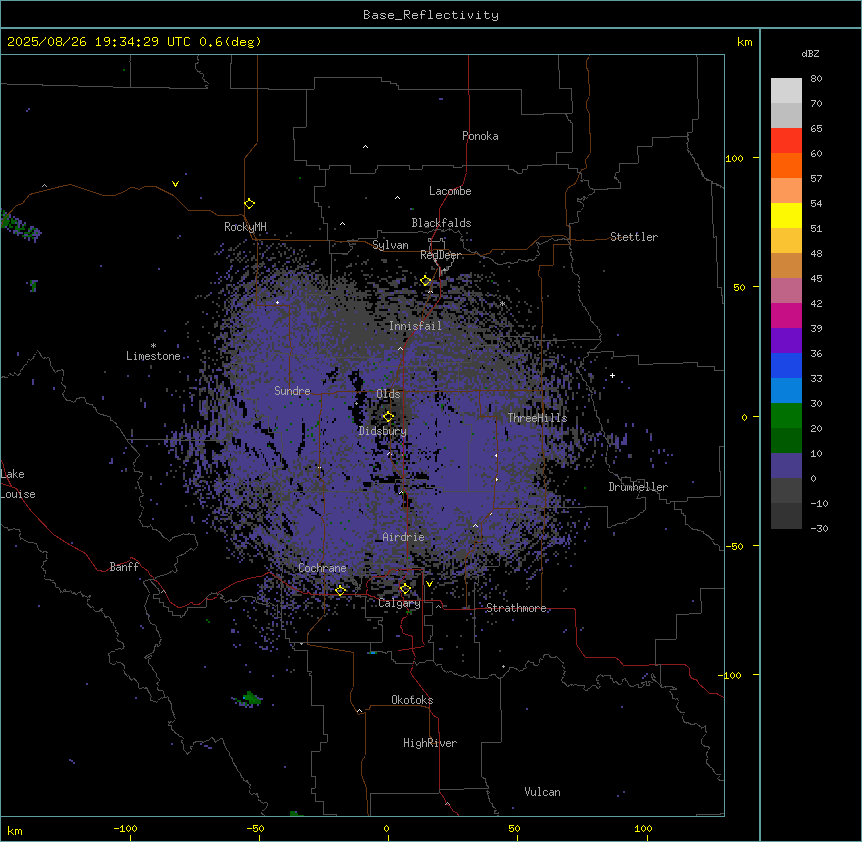This screenshot has height=842, width=862.
Task: Click the Sundre town label
Action: [x=292, y=391]
